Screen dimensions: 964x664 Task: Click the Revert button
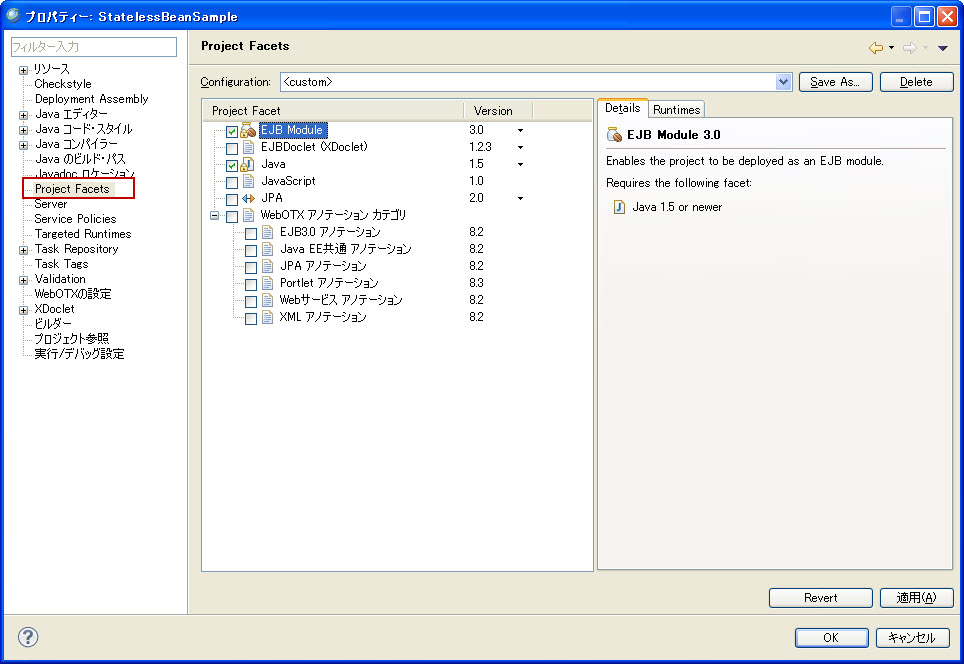pyautogui.click(x=820, y=598)
